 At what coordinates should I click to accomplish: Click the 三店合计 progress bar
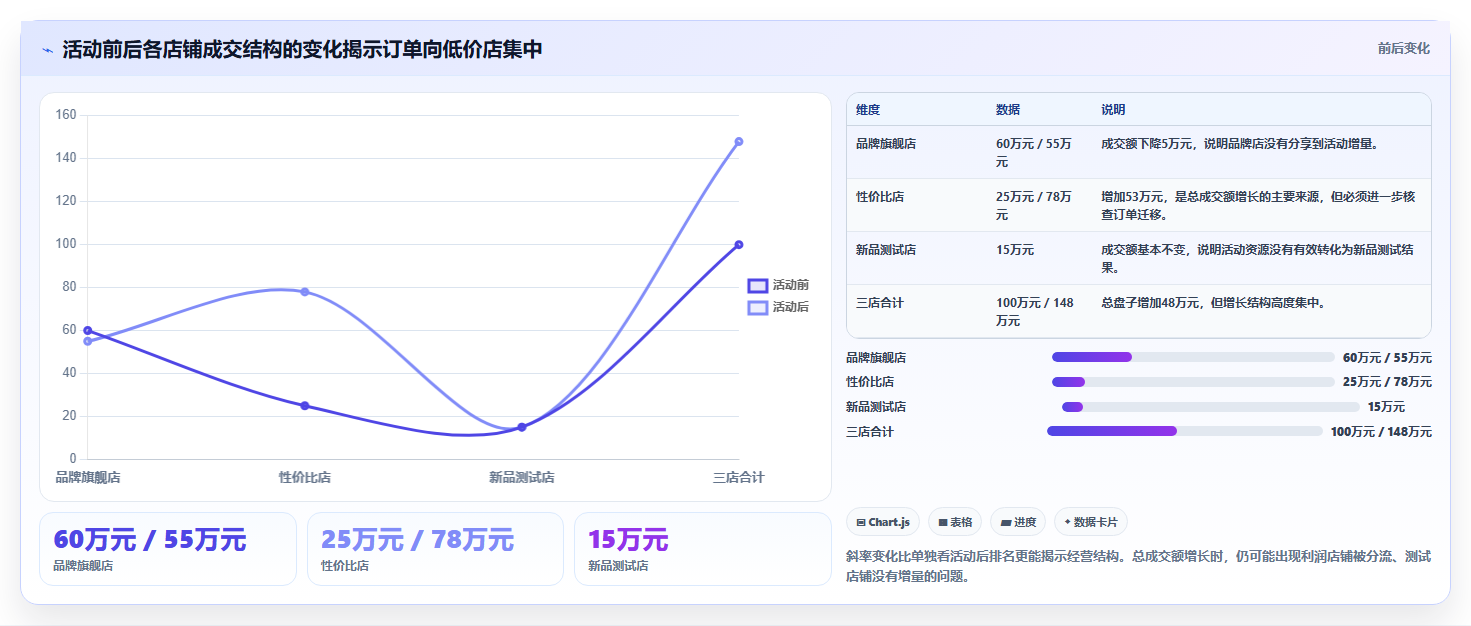(x=1185, y=431)
